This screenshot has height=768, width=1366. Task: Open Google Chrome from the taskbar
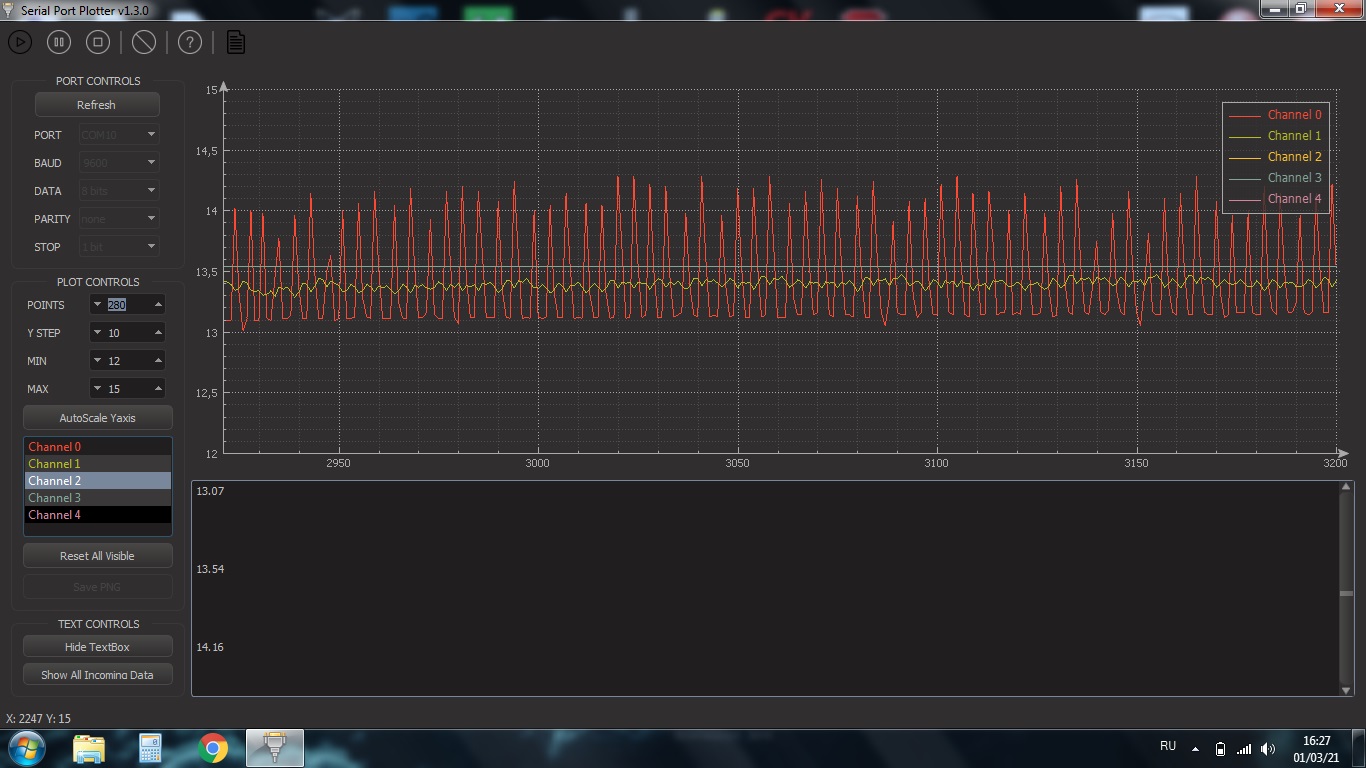click(x=213, y=748)
